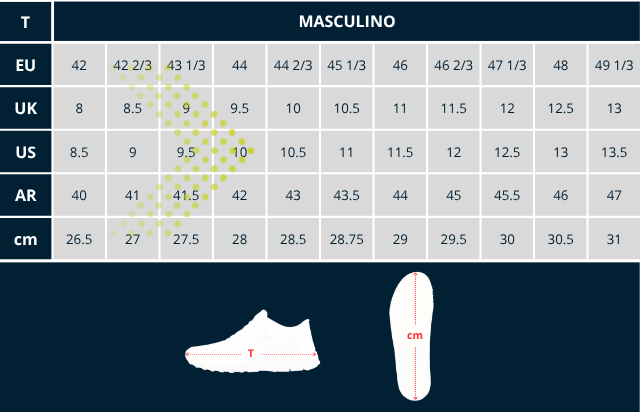Click AR size 43.5 cell

346,195
